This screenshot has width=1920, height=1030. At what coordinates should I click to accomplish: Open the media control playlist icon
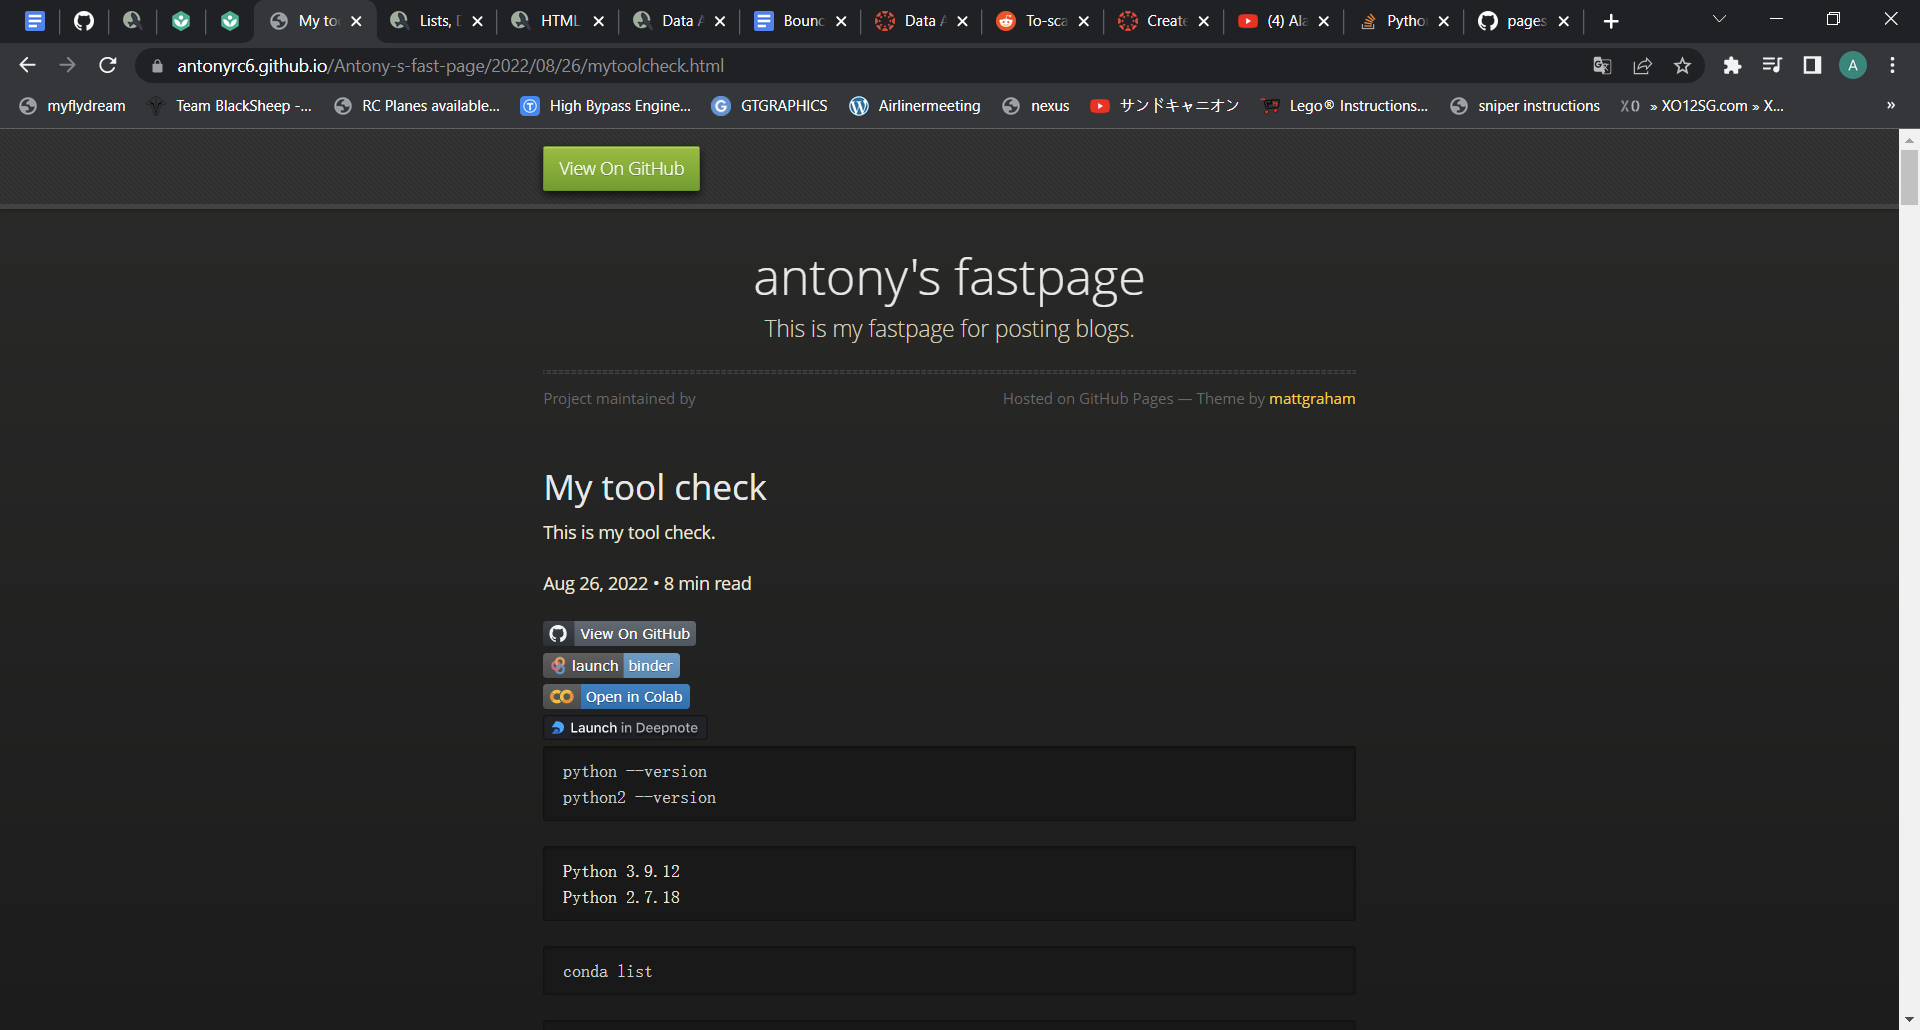click(1772, 65)
